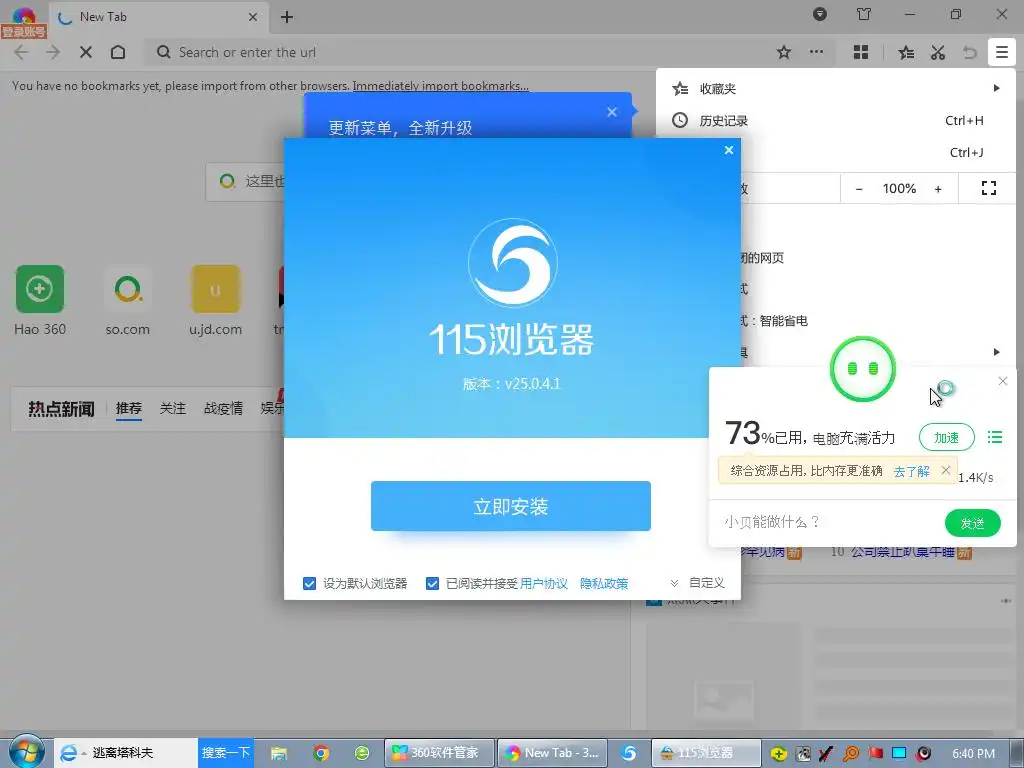Click the red flag tray icon
The width and height of the screenshot is (1024, 768).
click(875, 754)
